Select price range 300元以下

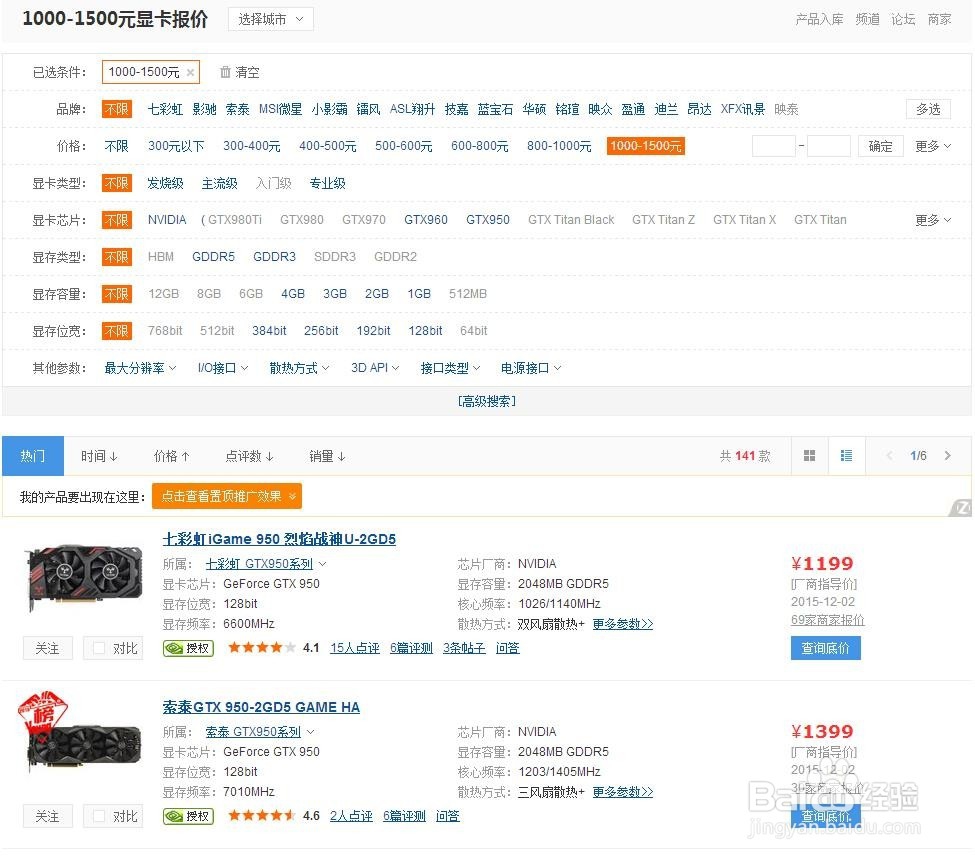coord(176,146)
